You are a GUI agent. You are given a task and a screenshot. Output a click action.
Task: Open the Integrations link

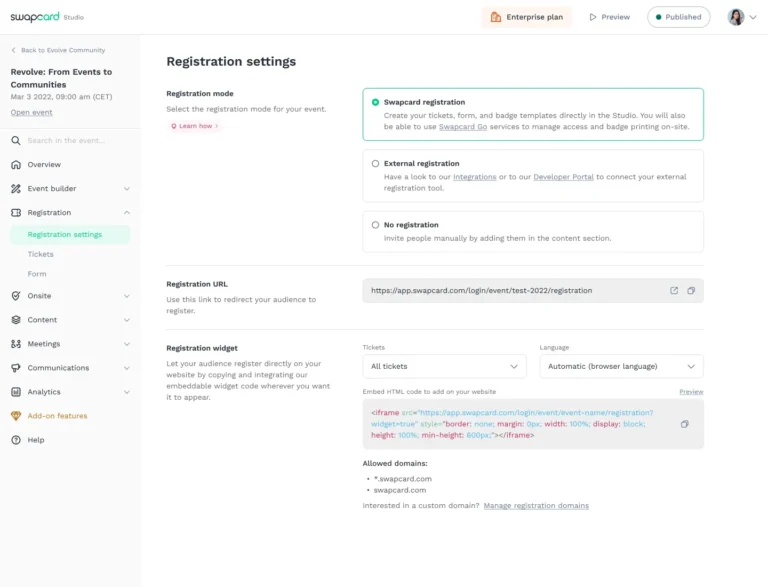(x=475, y=177)
